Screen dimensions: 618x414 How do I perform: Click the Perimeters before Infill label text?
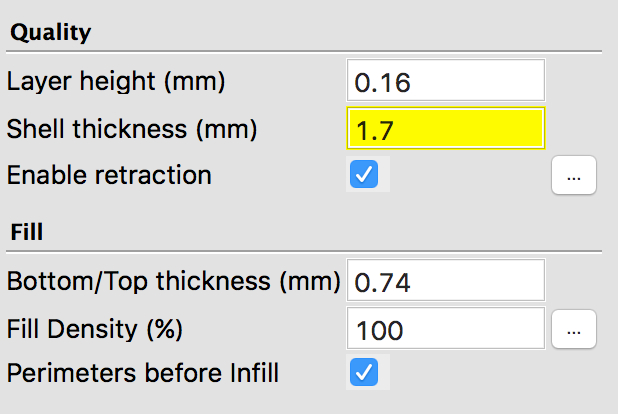pos(143,373)
